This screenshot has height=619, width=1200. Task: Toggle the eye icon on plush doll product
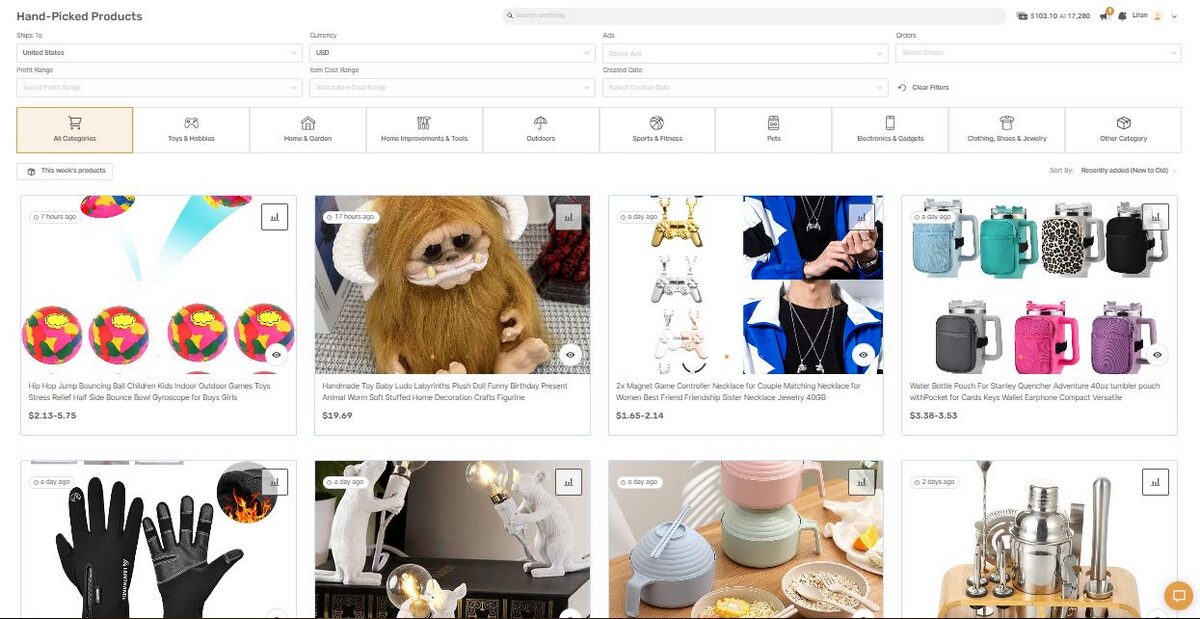point(570,355)
